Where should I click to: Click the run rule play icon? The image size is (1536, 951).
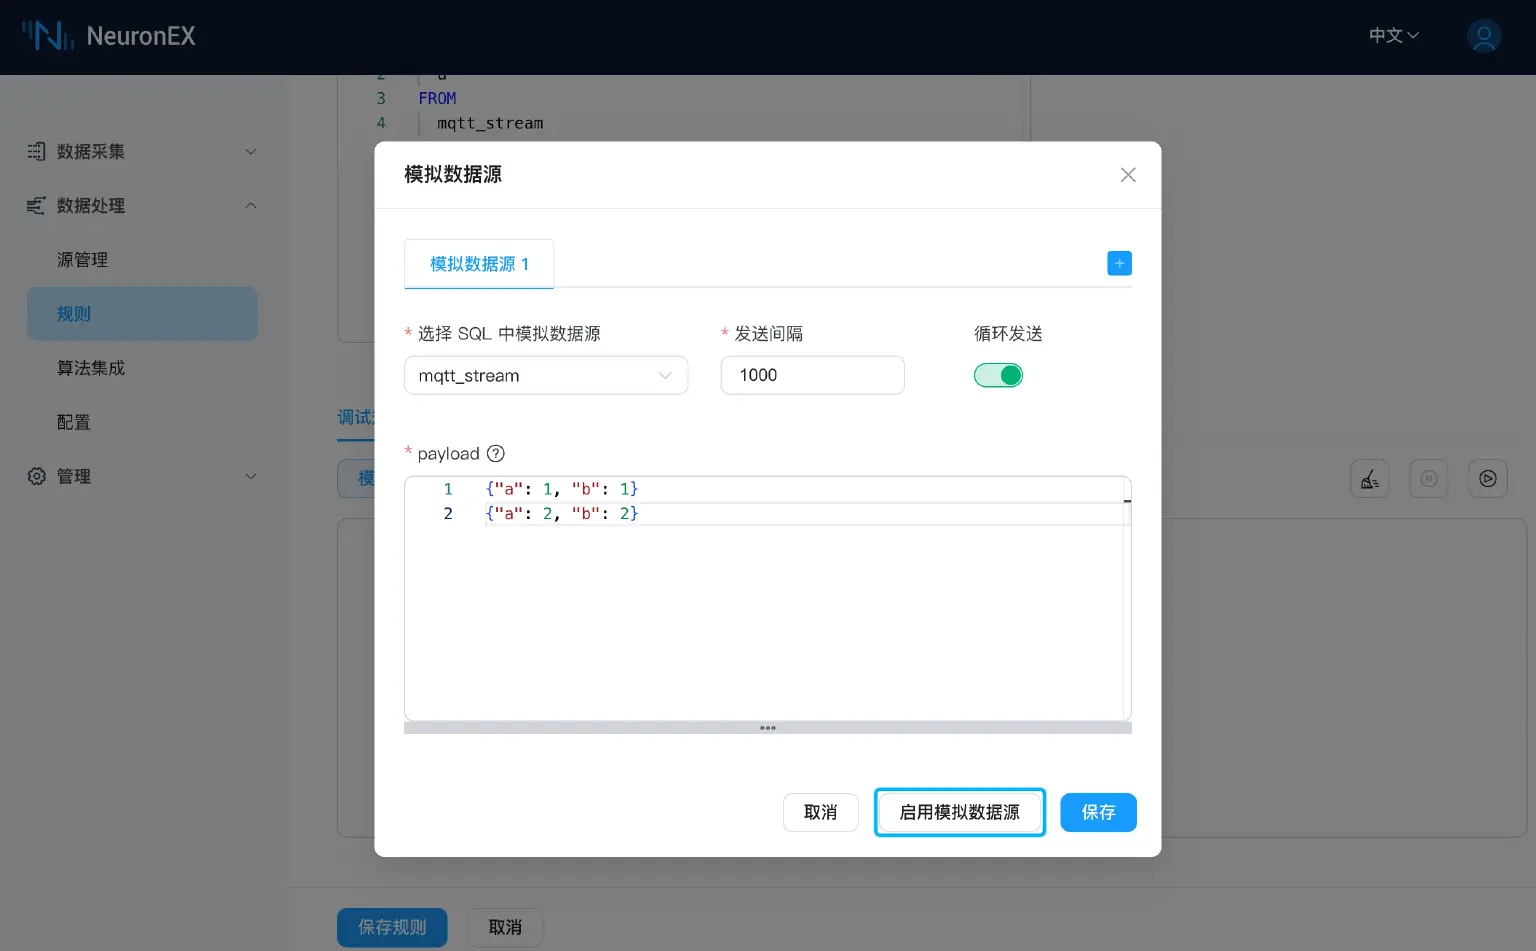pos(1487,478)
